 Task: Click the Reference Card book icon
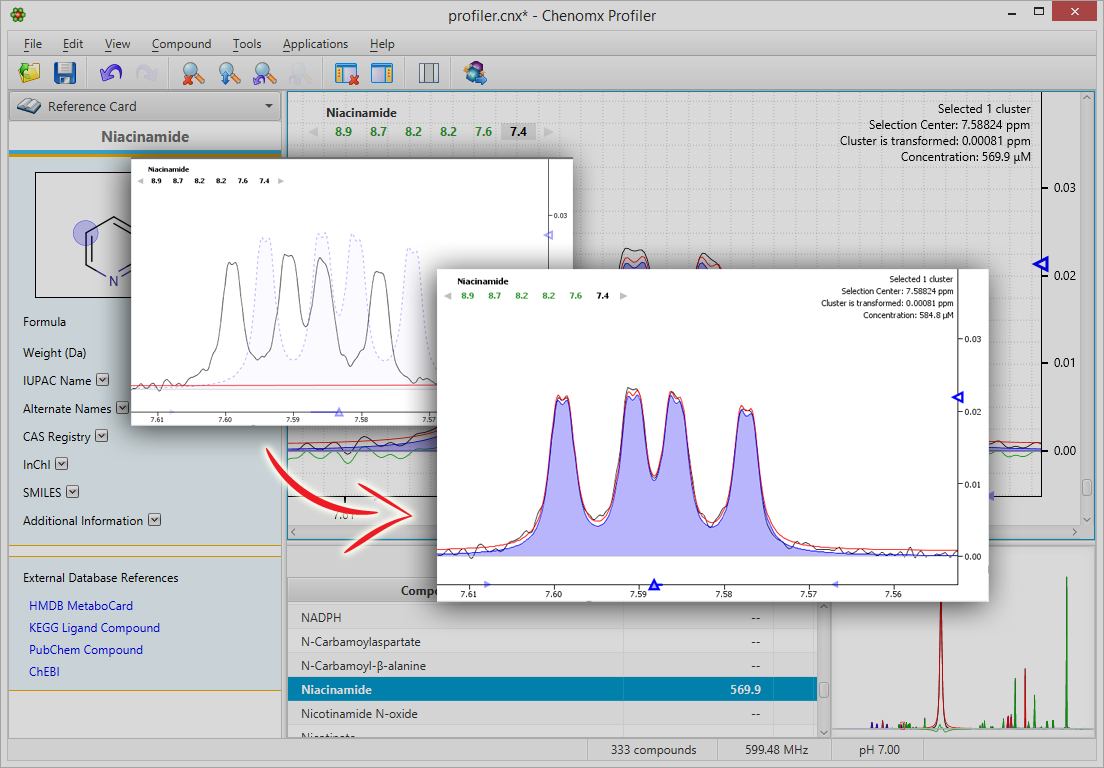point(30,106)
